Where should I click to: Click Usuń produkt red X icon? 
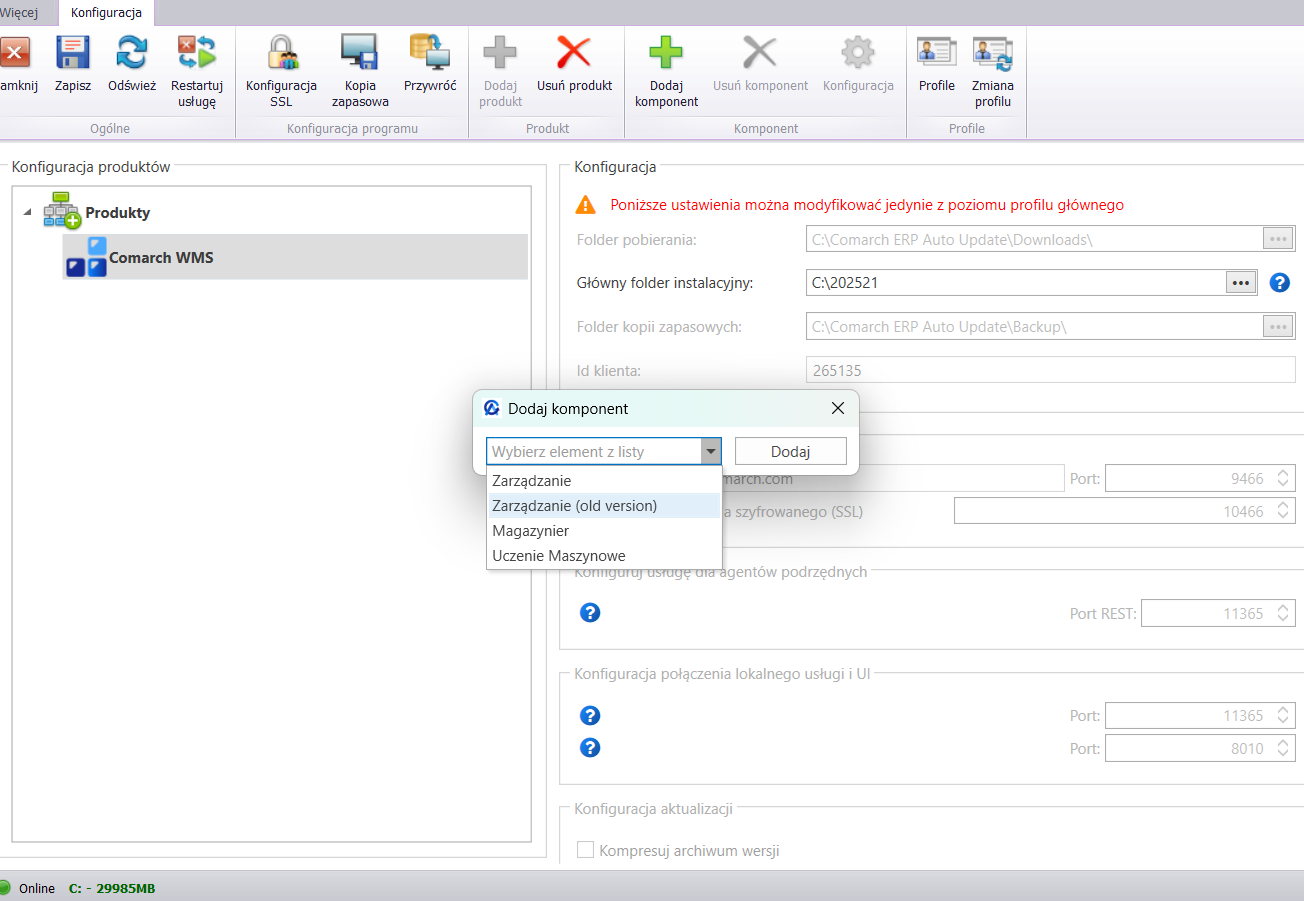[x=574, y=53]
